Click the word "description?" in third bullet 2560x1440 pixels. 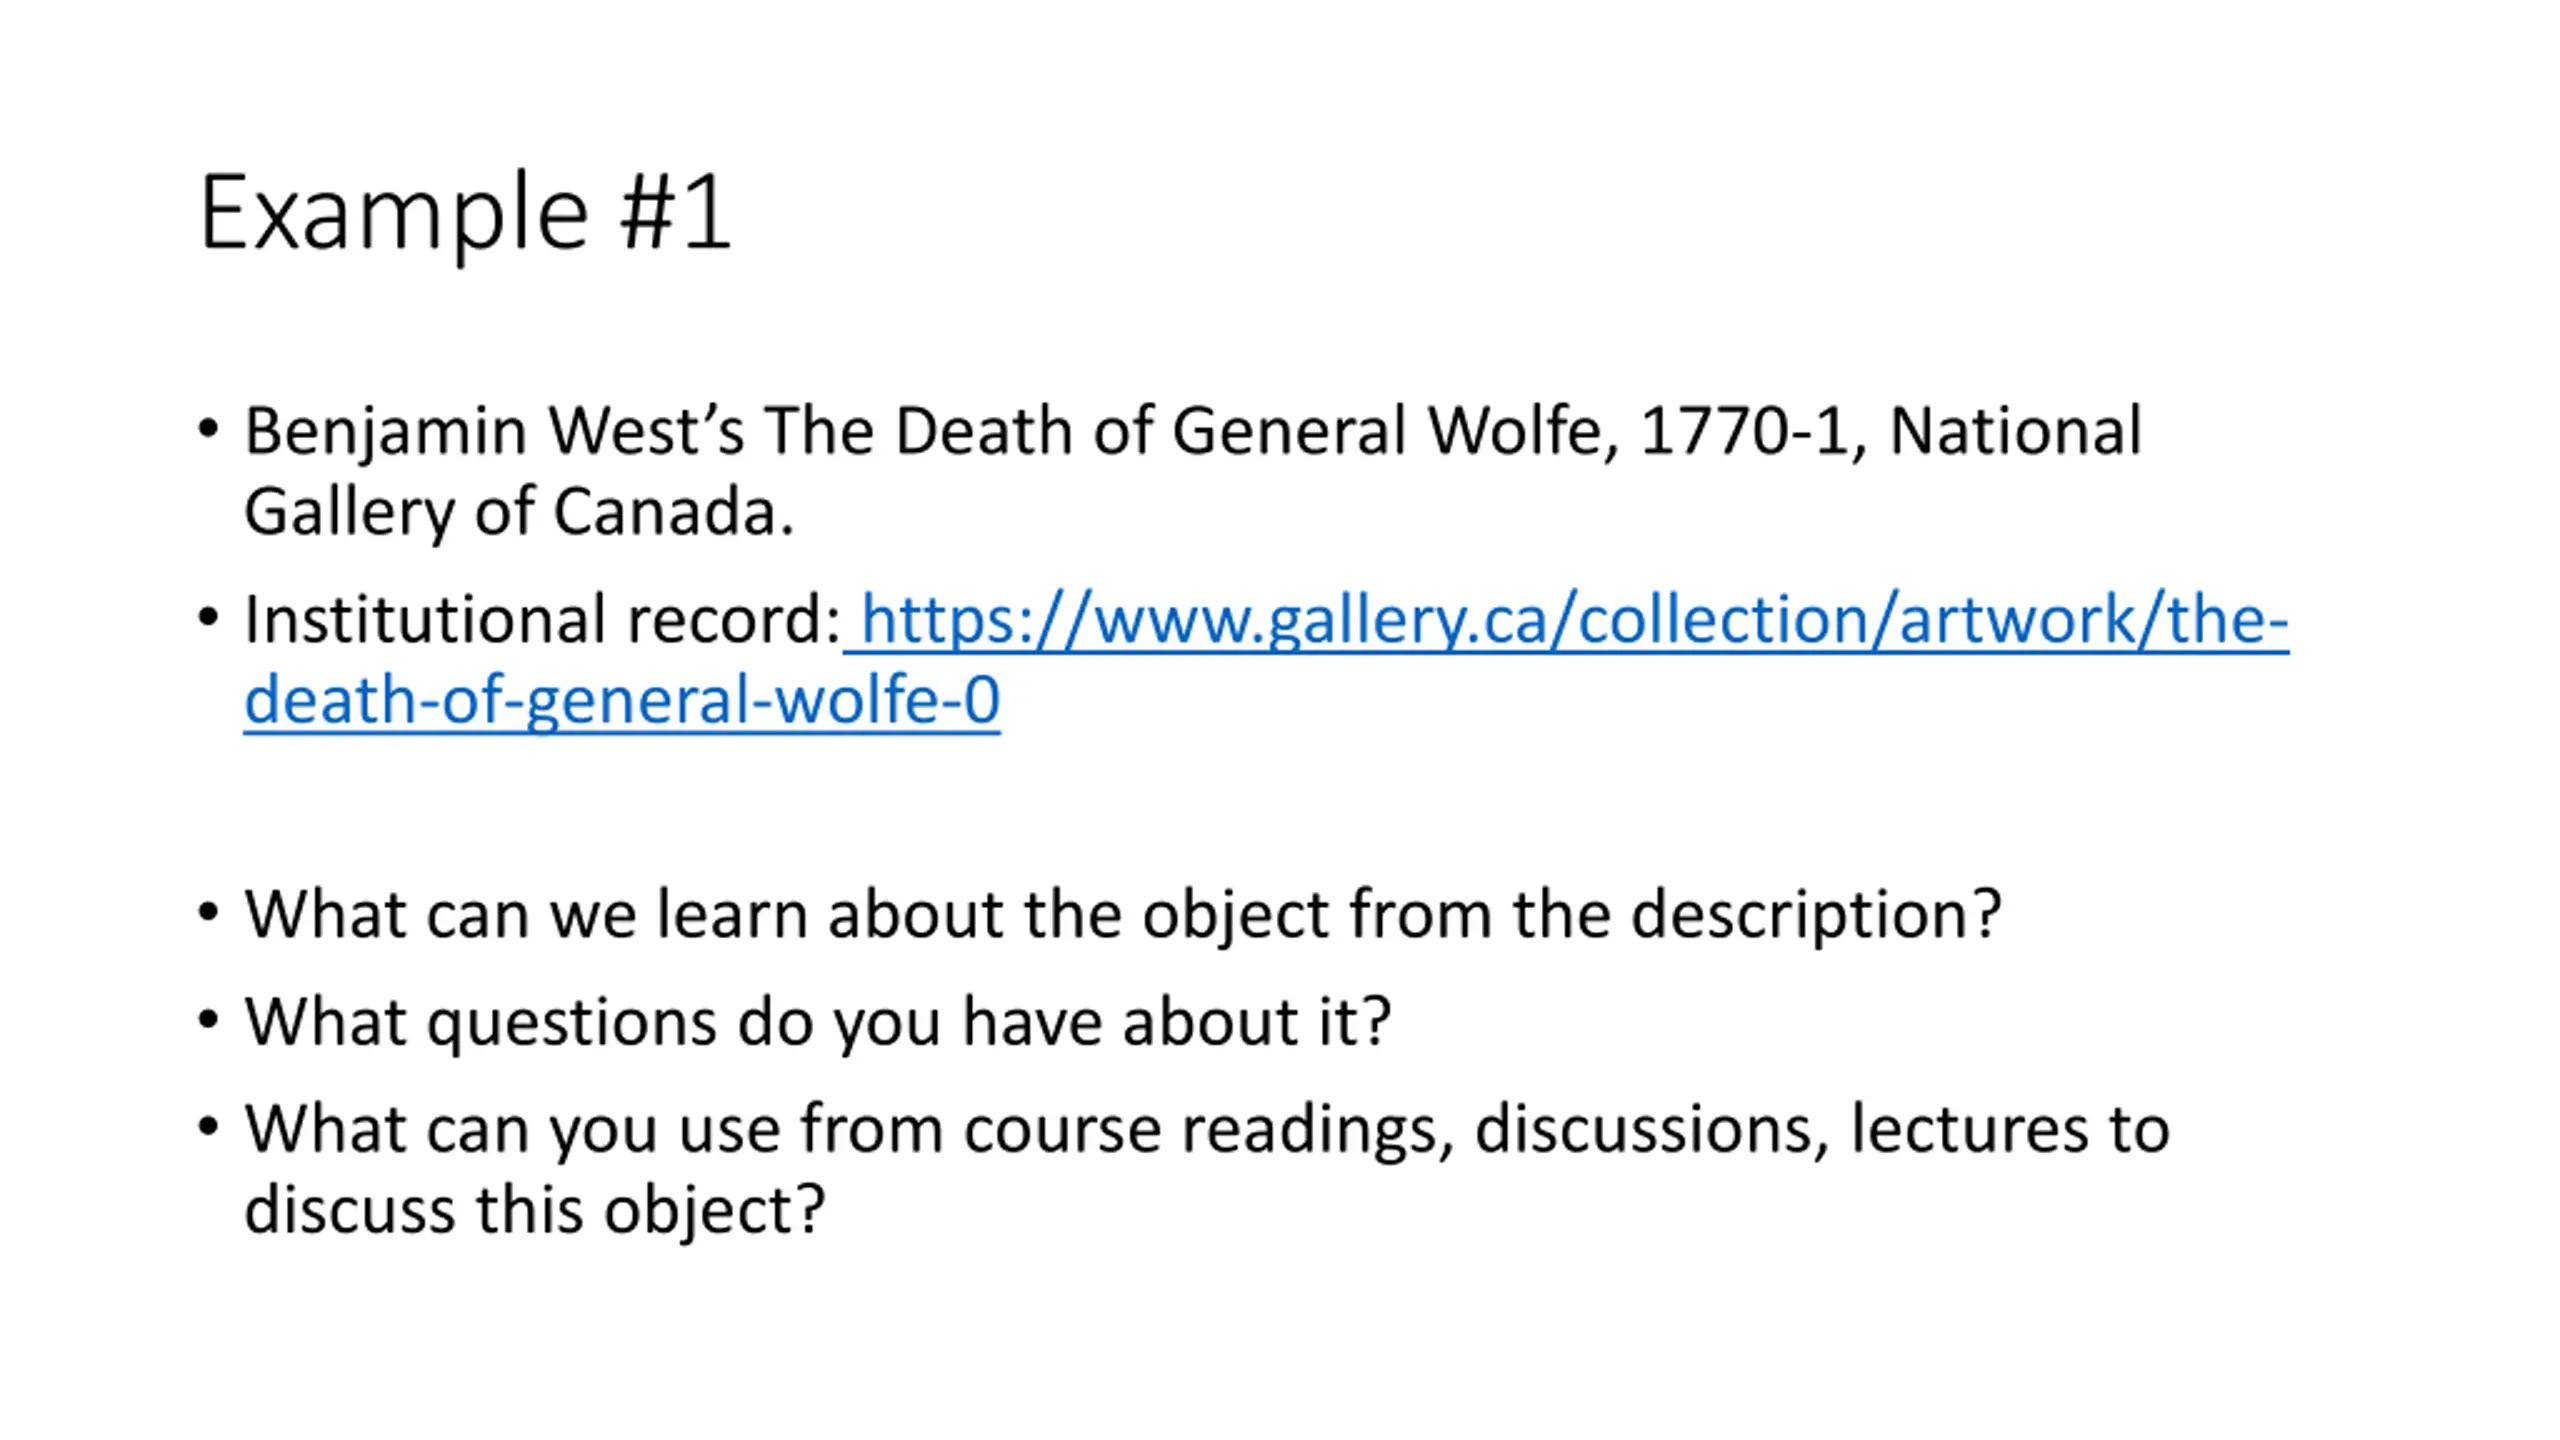coord(1816,915)
